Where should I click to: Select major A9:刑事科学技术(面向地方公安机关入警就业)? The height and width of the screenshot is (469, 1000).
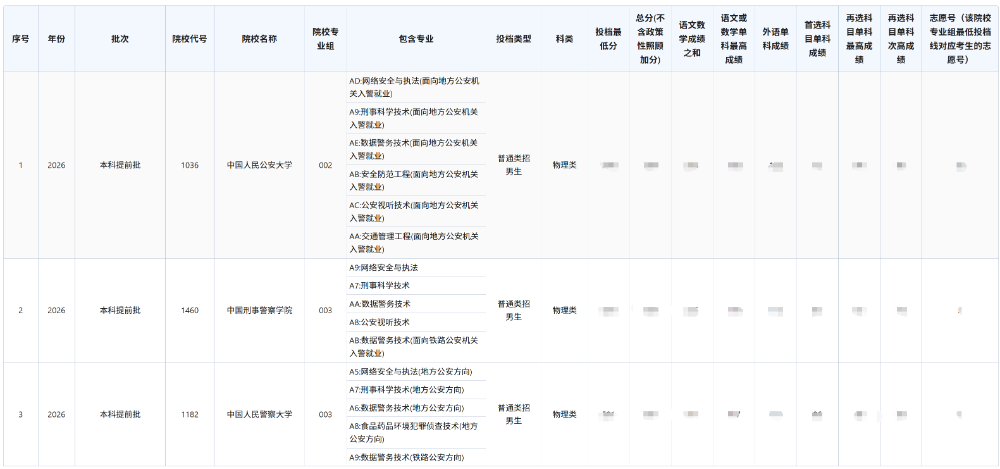coord(416,119)
